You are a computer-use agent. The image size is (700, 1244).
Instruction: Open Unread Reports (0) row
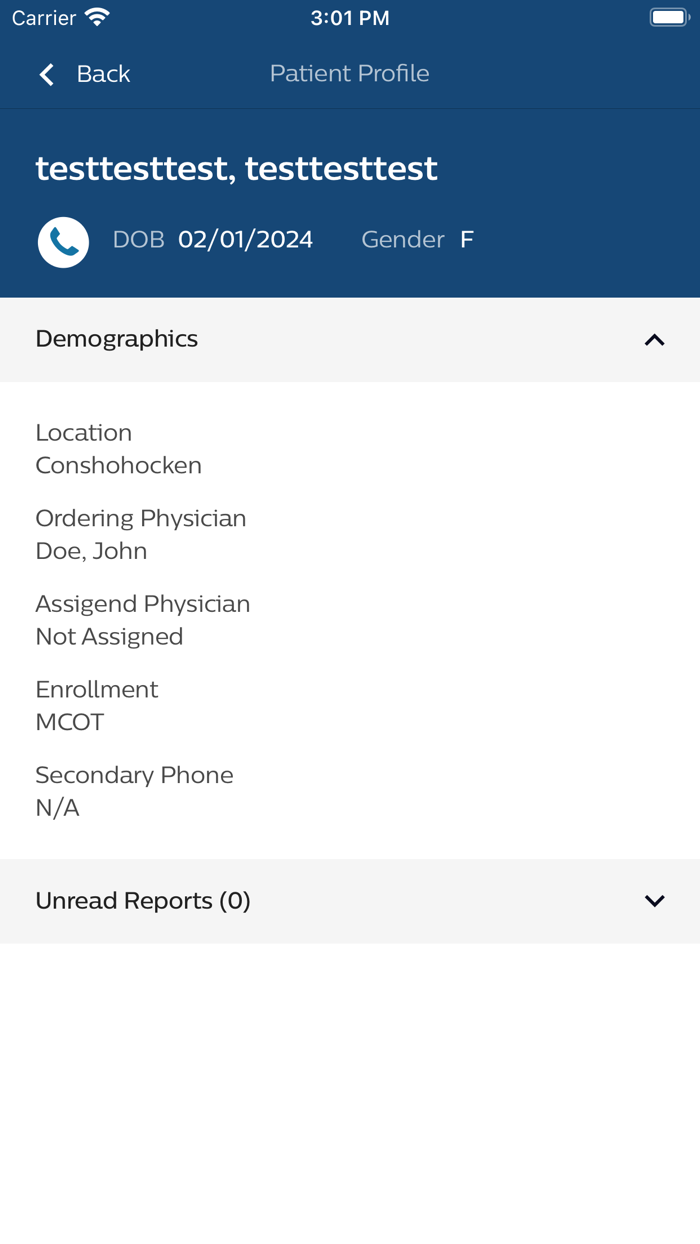(x=143, y=900)
